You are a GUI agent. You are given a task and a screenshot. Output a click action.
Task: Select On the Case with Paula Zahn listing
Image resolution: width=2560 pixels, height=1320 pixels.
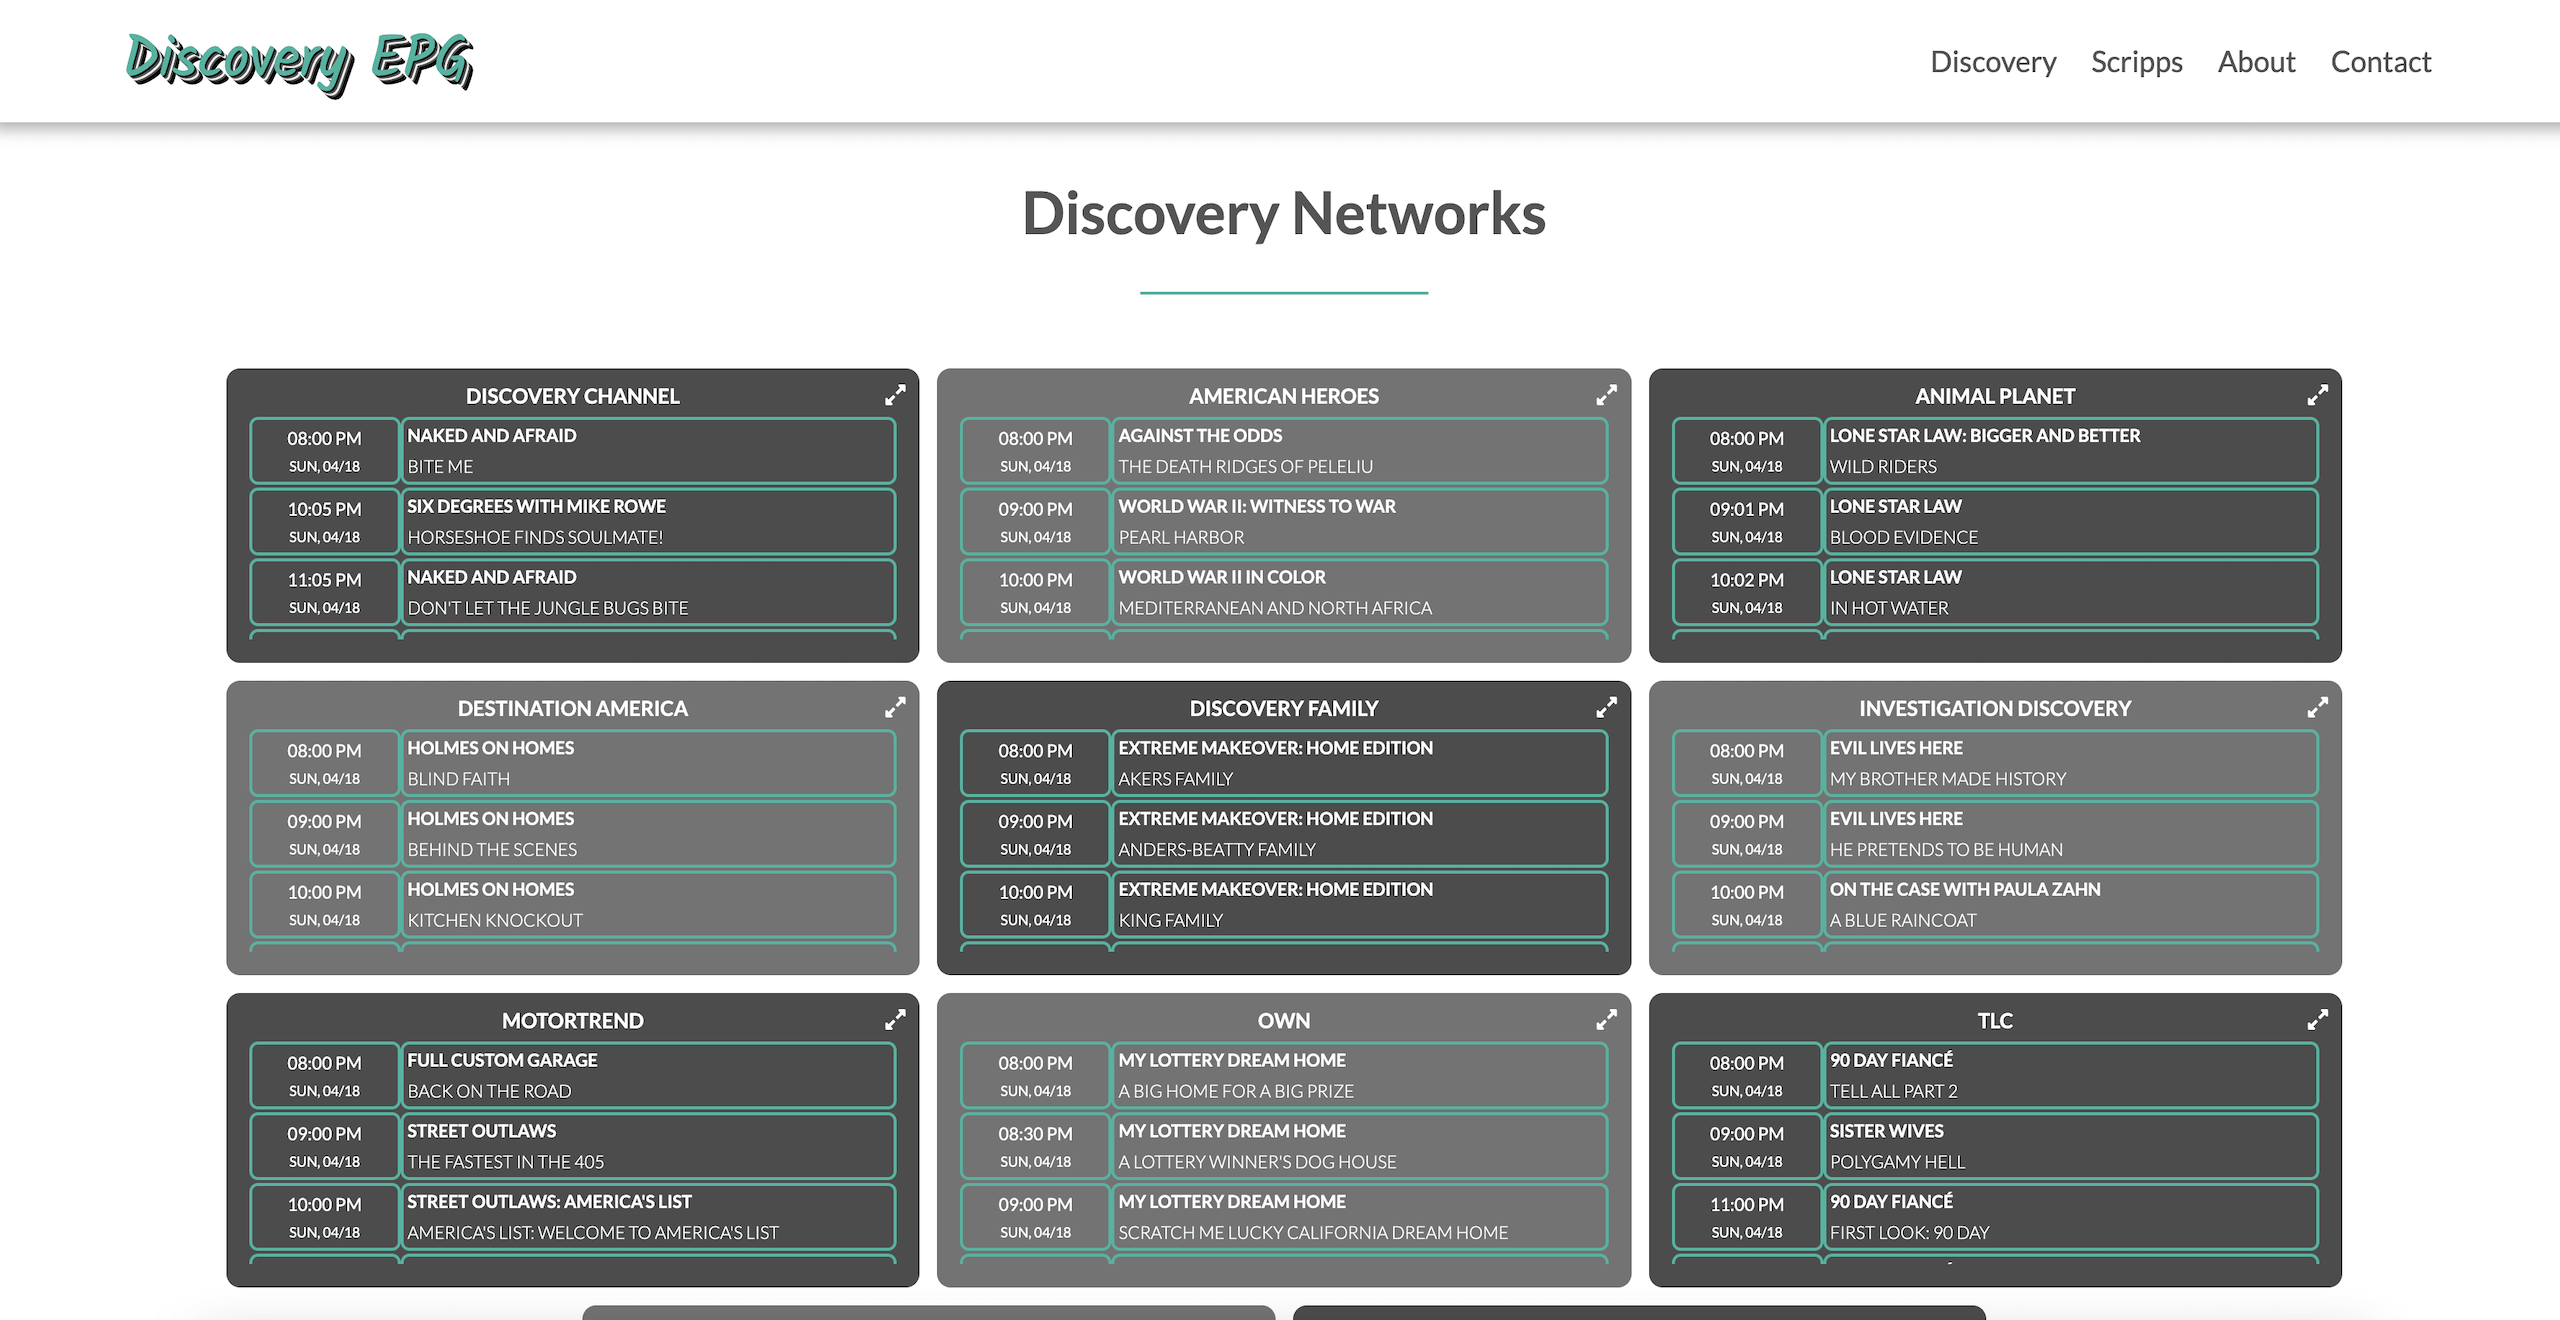click(x=2070, y=904)
